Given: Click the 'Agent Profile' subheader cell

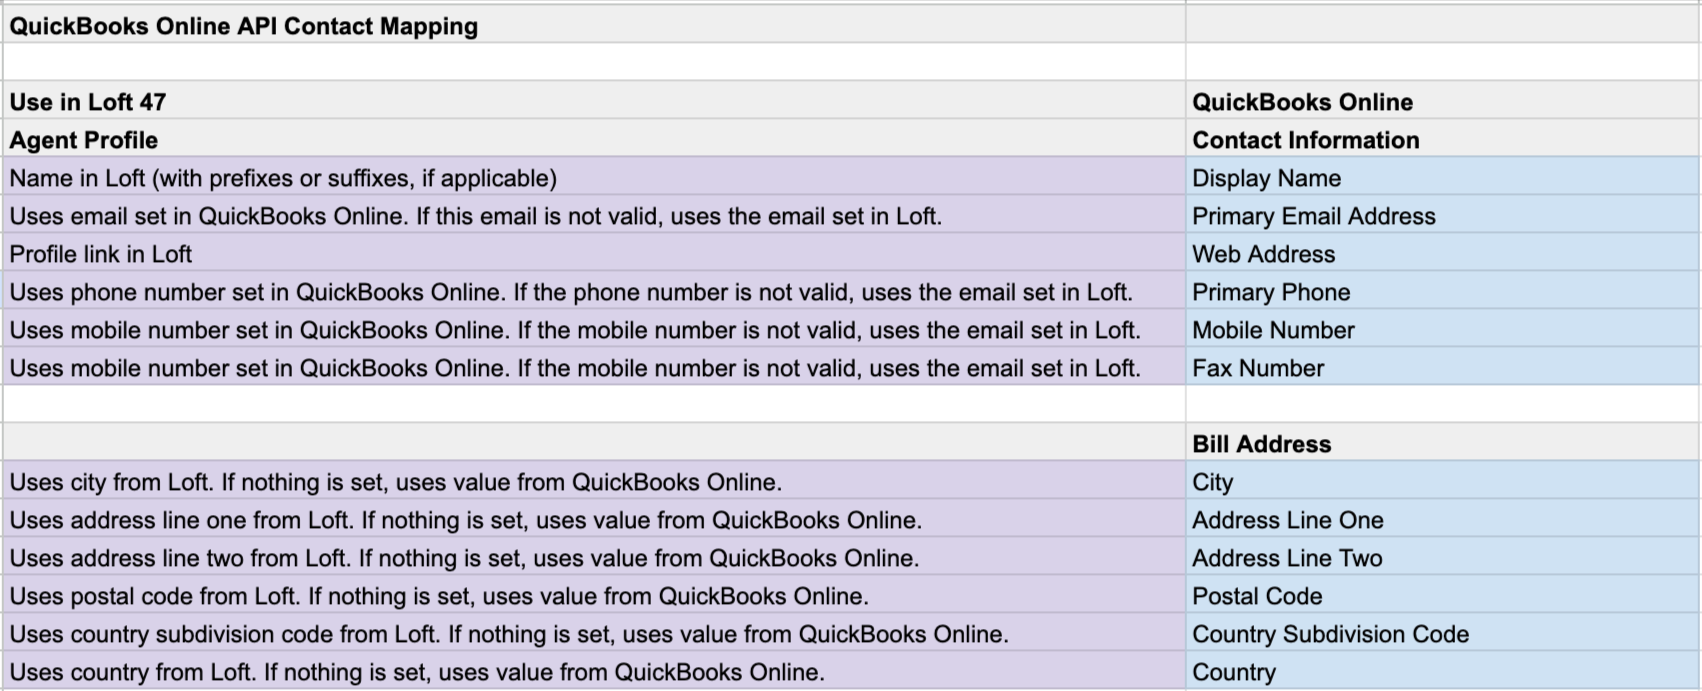Looking at the screenshot, I should pyautogui.click(x=594, y=139).
